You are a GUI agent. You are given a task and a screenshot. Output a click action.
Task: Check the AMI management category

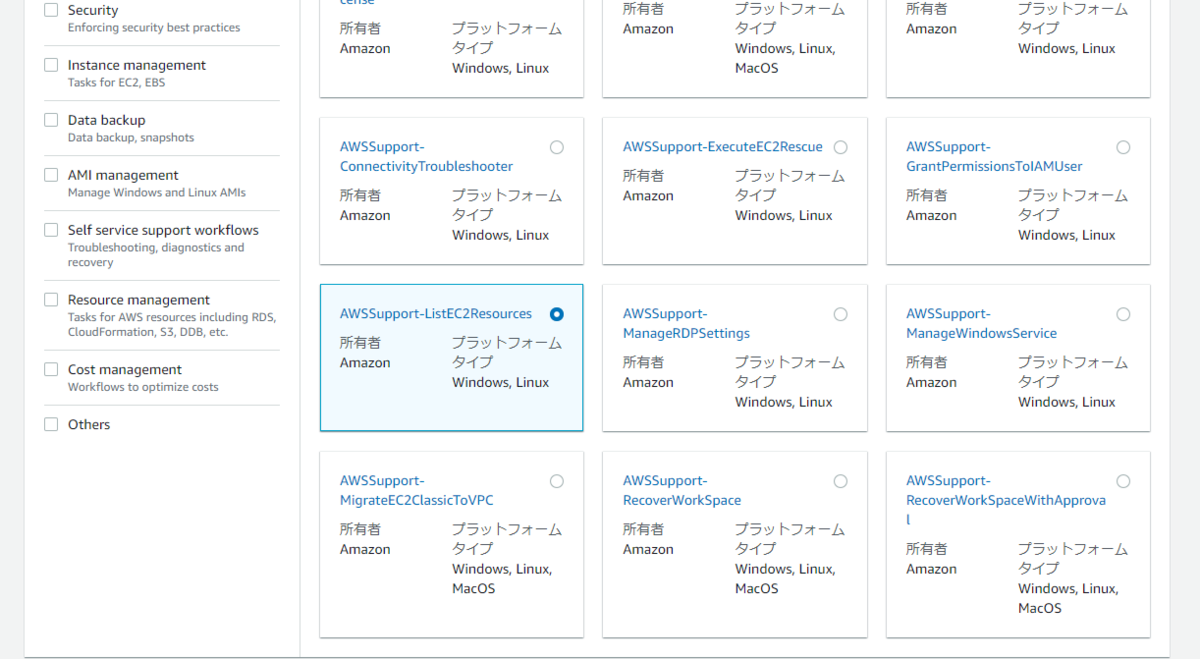(x=50, y=174)
